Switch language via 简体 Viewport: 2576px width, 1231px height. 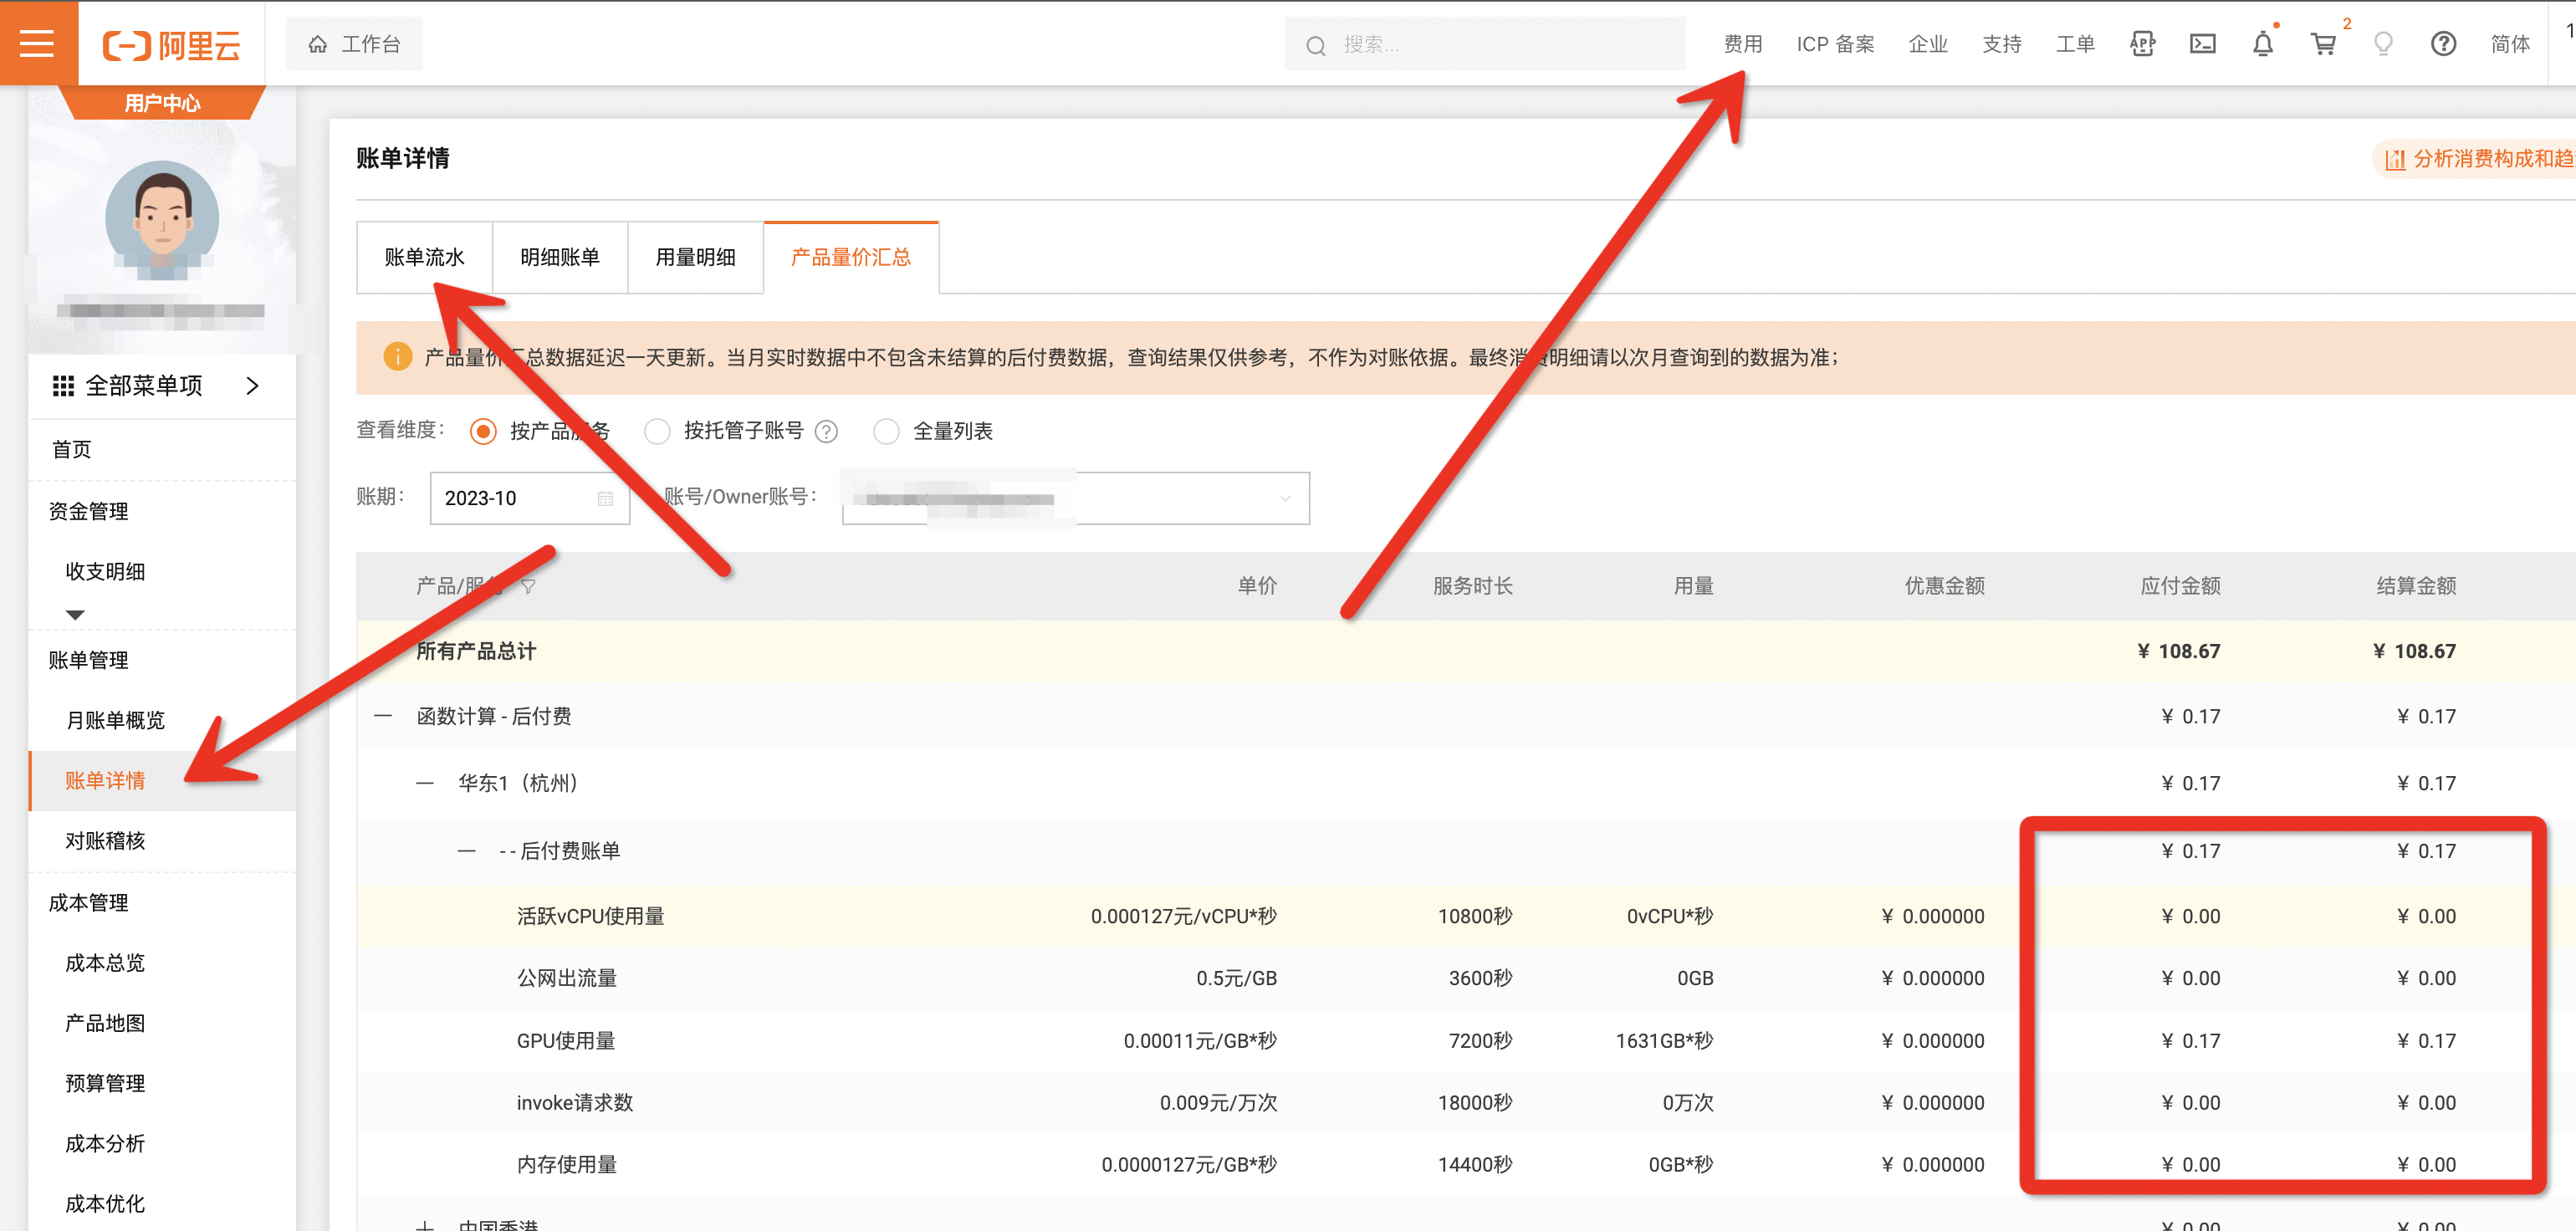(x=2510, y=44)
